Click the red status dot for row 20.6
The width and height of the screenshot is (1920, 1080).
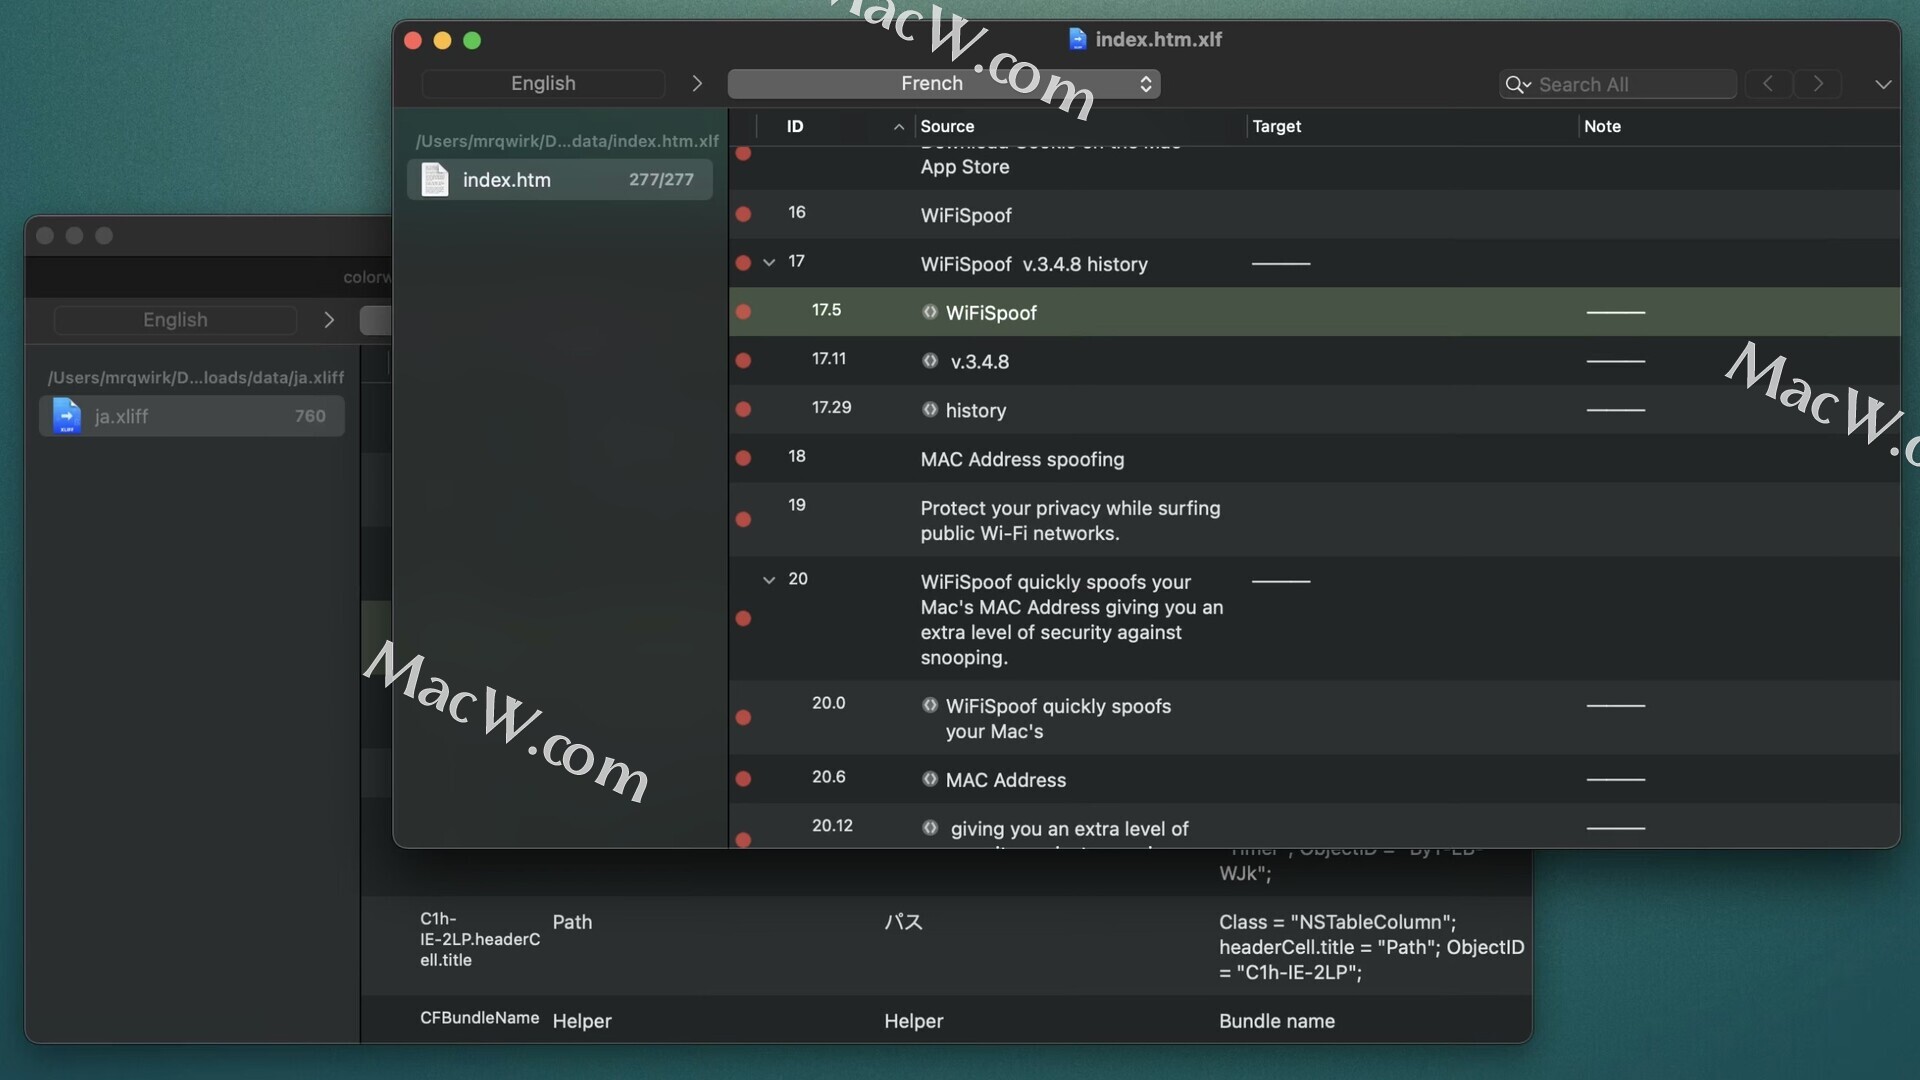pos(743,779)
